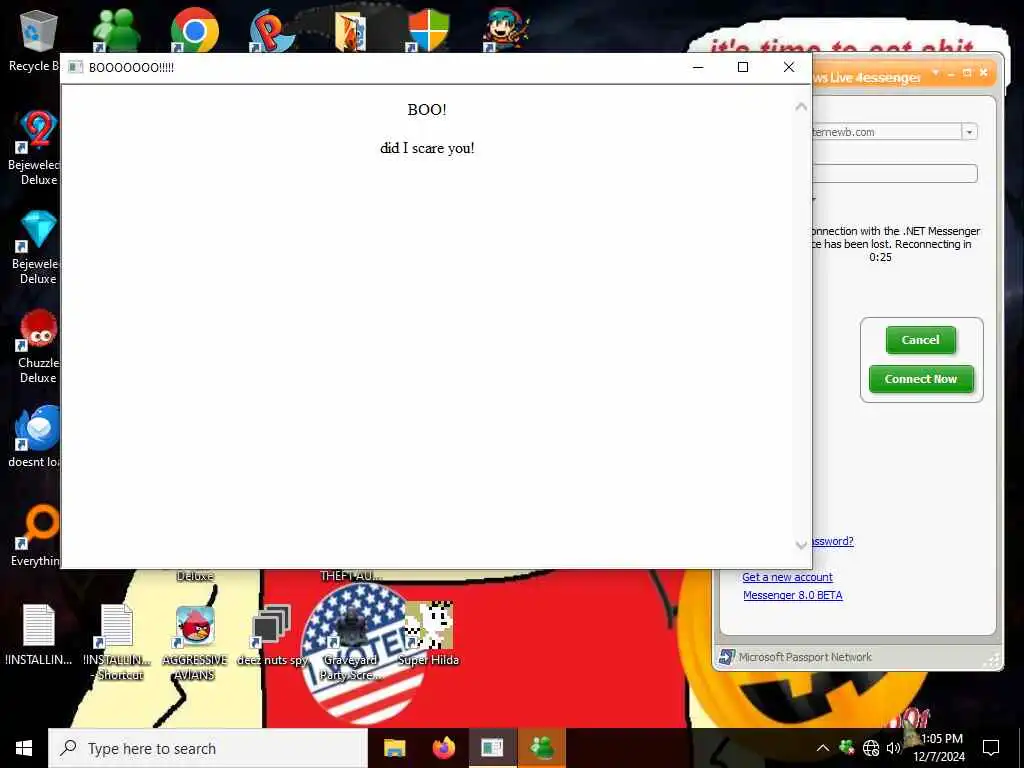Select the Messenger taskbar button
The width and height of the screenshot is (1024, 768).
tap(542, 748)
